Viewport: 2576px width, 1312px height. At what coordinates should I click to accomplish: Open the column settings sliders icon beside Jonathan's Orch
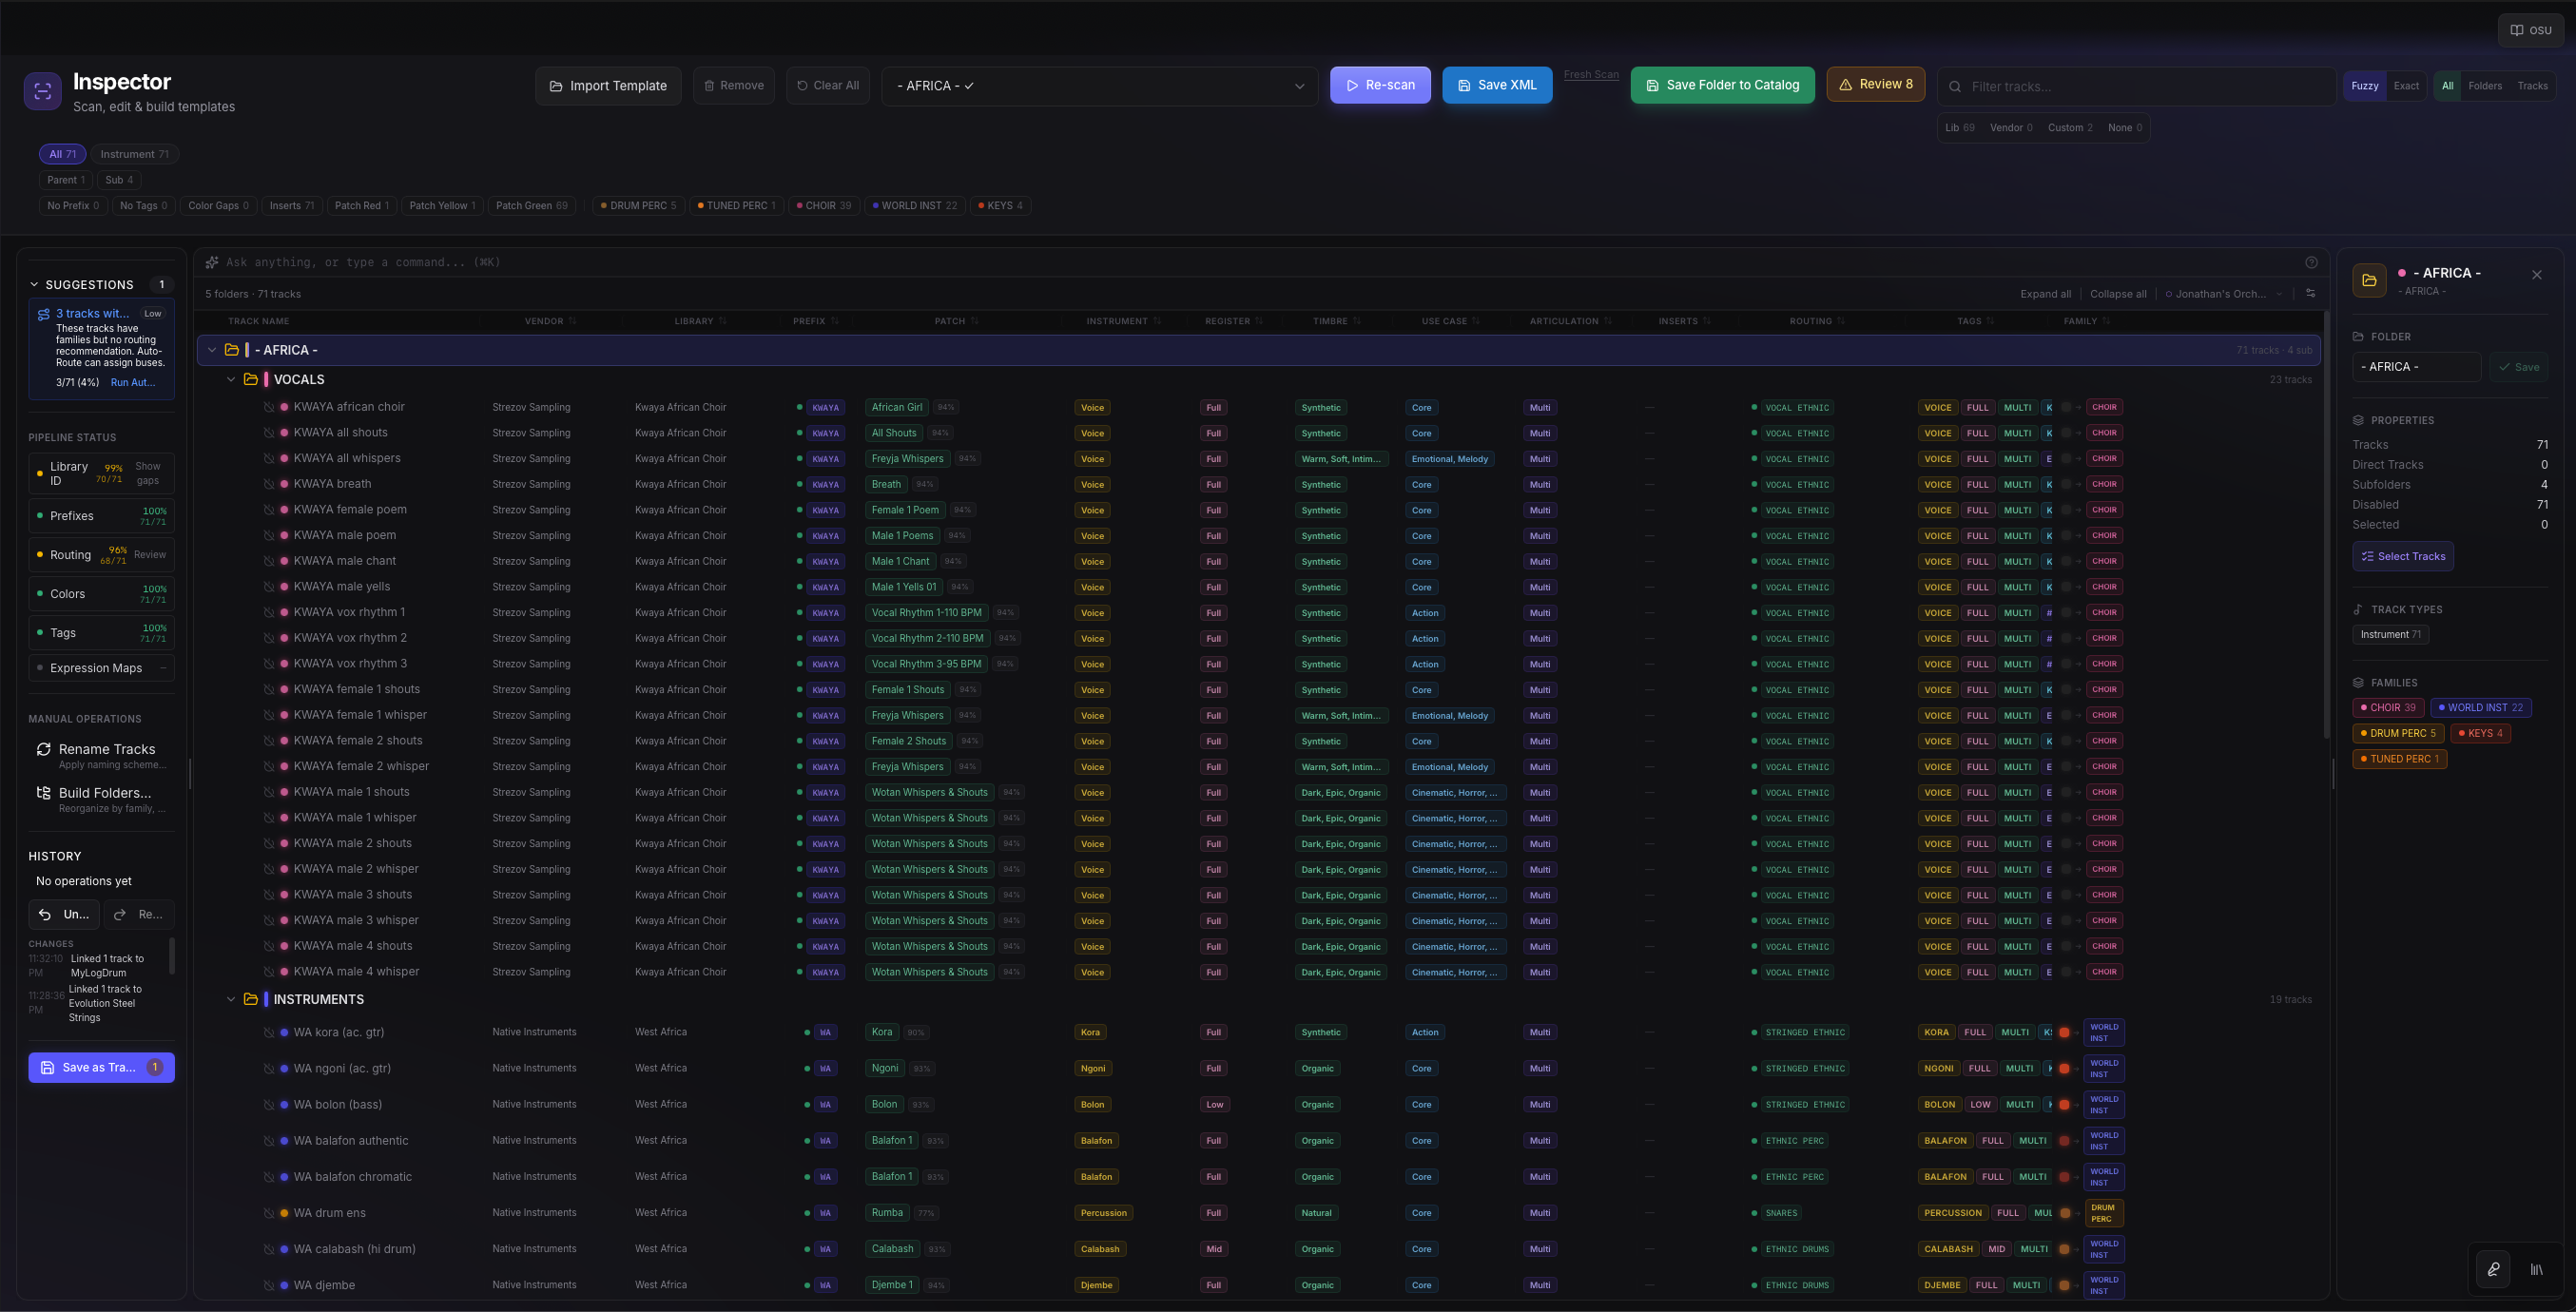point(2310,293)
